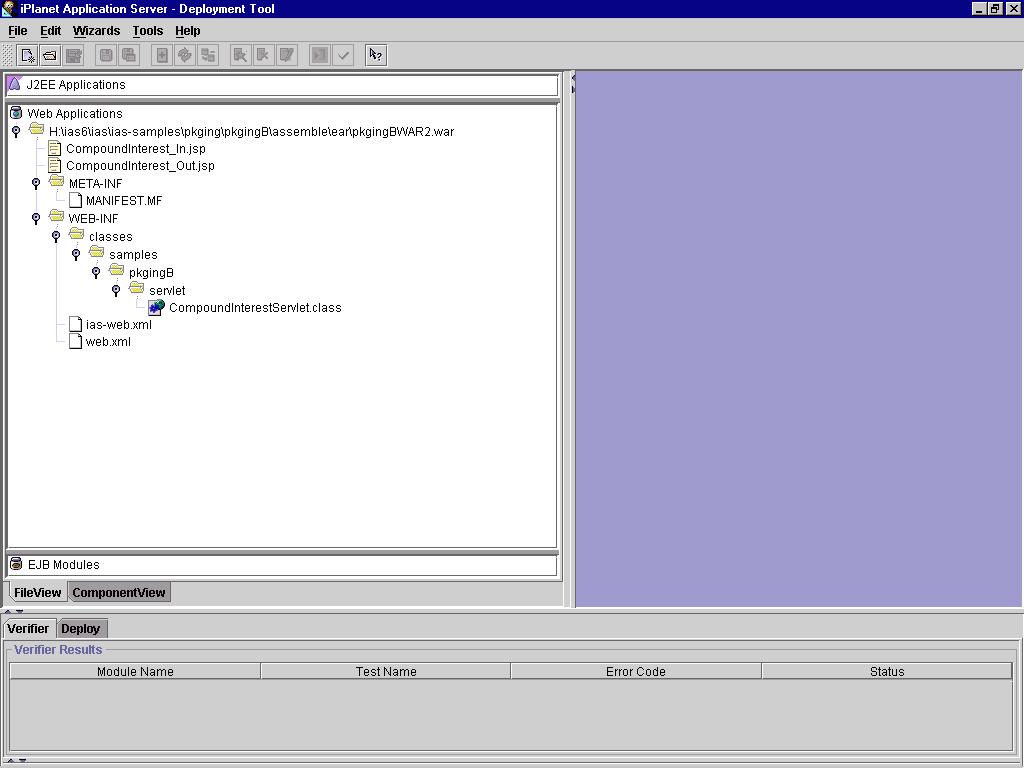Select the Verifier tab
The image size is (1024, 768).
(28, 628)
